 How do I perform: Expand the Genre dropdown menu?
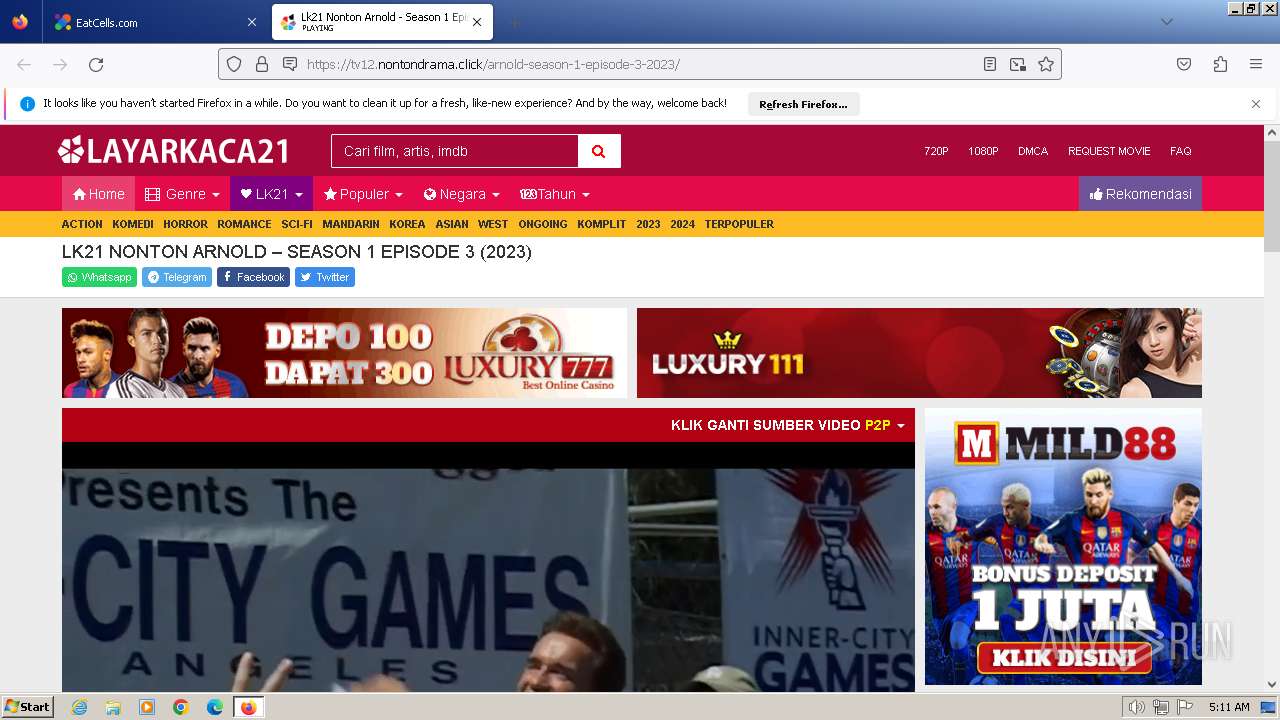[182, 194]
